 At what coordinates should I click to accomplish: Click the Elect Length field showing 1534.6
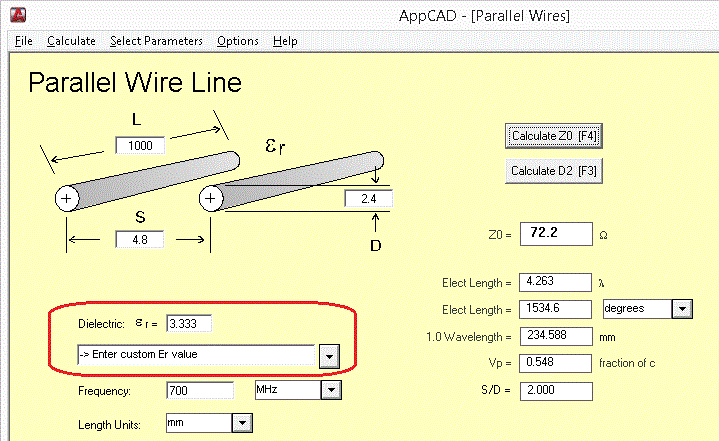tap(555, 309)
